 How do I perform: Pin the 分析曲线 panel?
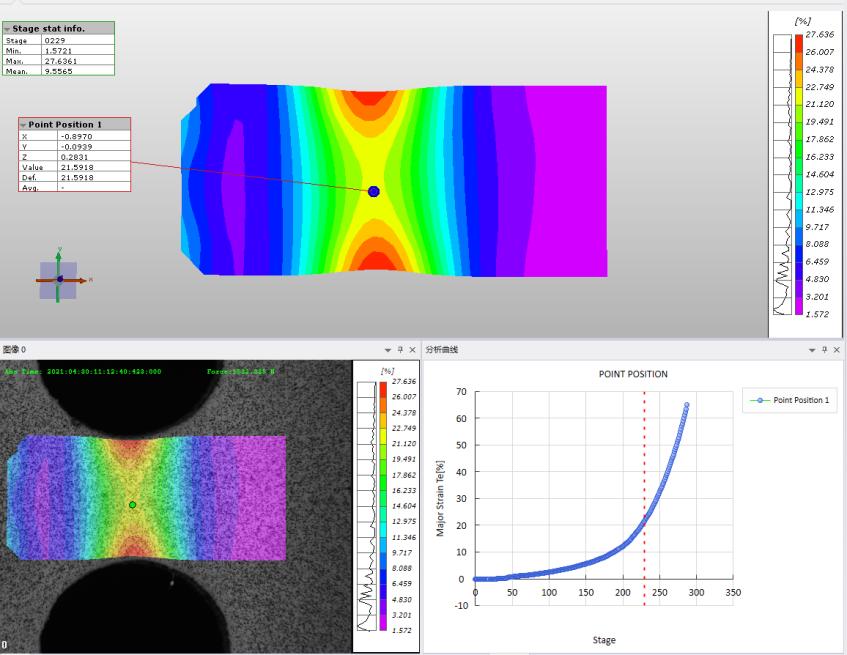[825, 350]
